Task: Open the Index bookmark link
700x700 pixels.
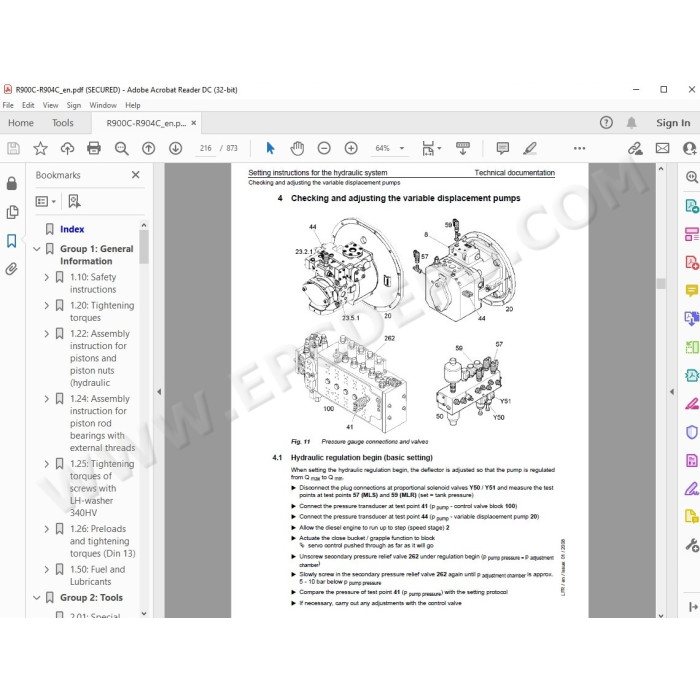Action: coord(72,229)
